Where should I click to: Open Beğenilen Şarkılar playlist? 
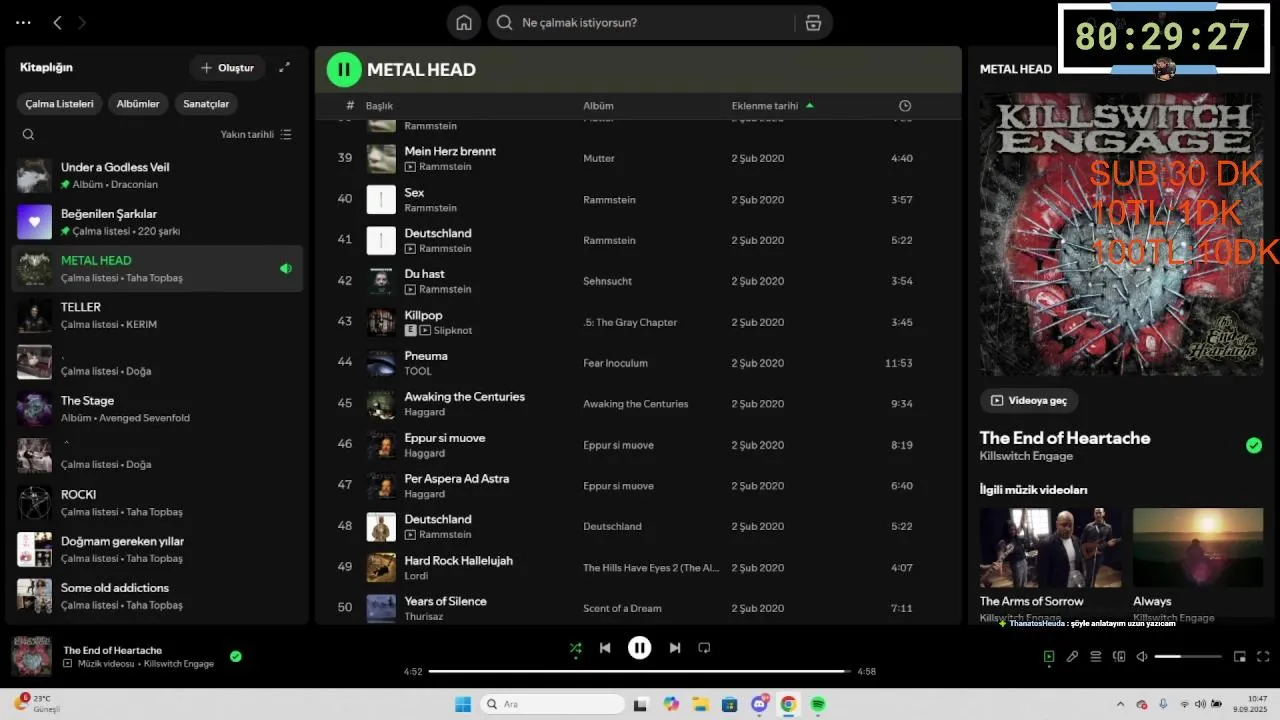[157, 222]
